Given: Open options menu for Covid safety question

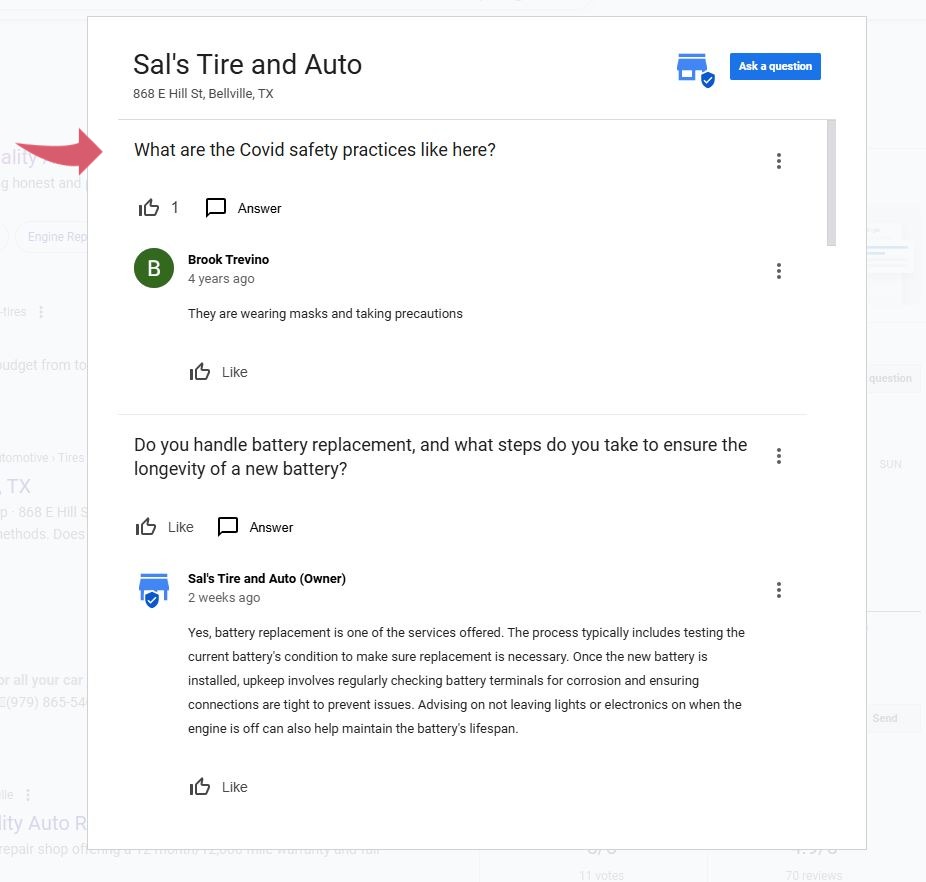Looking at the screenshot, I should tap(779, 161).
